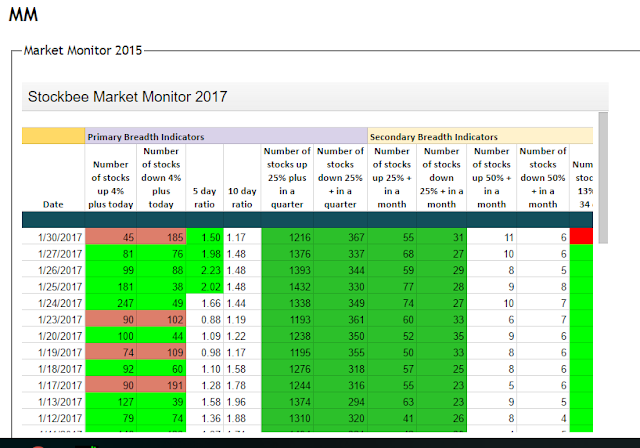This screenshot has height=448, width=640.
Task: Click the 'Market Monitor 2015' section label
Action: click(83, 51)
